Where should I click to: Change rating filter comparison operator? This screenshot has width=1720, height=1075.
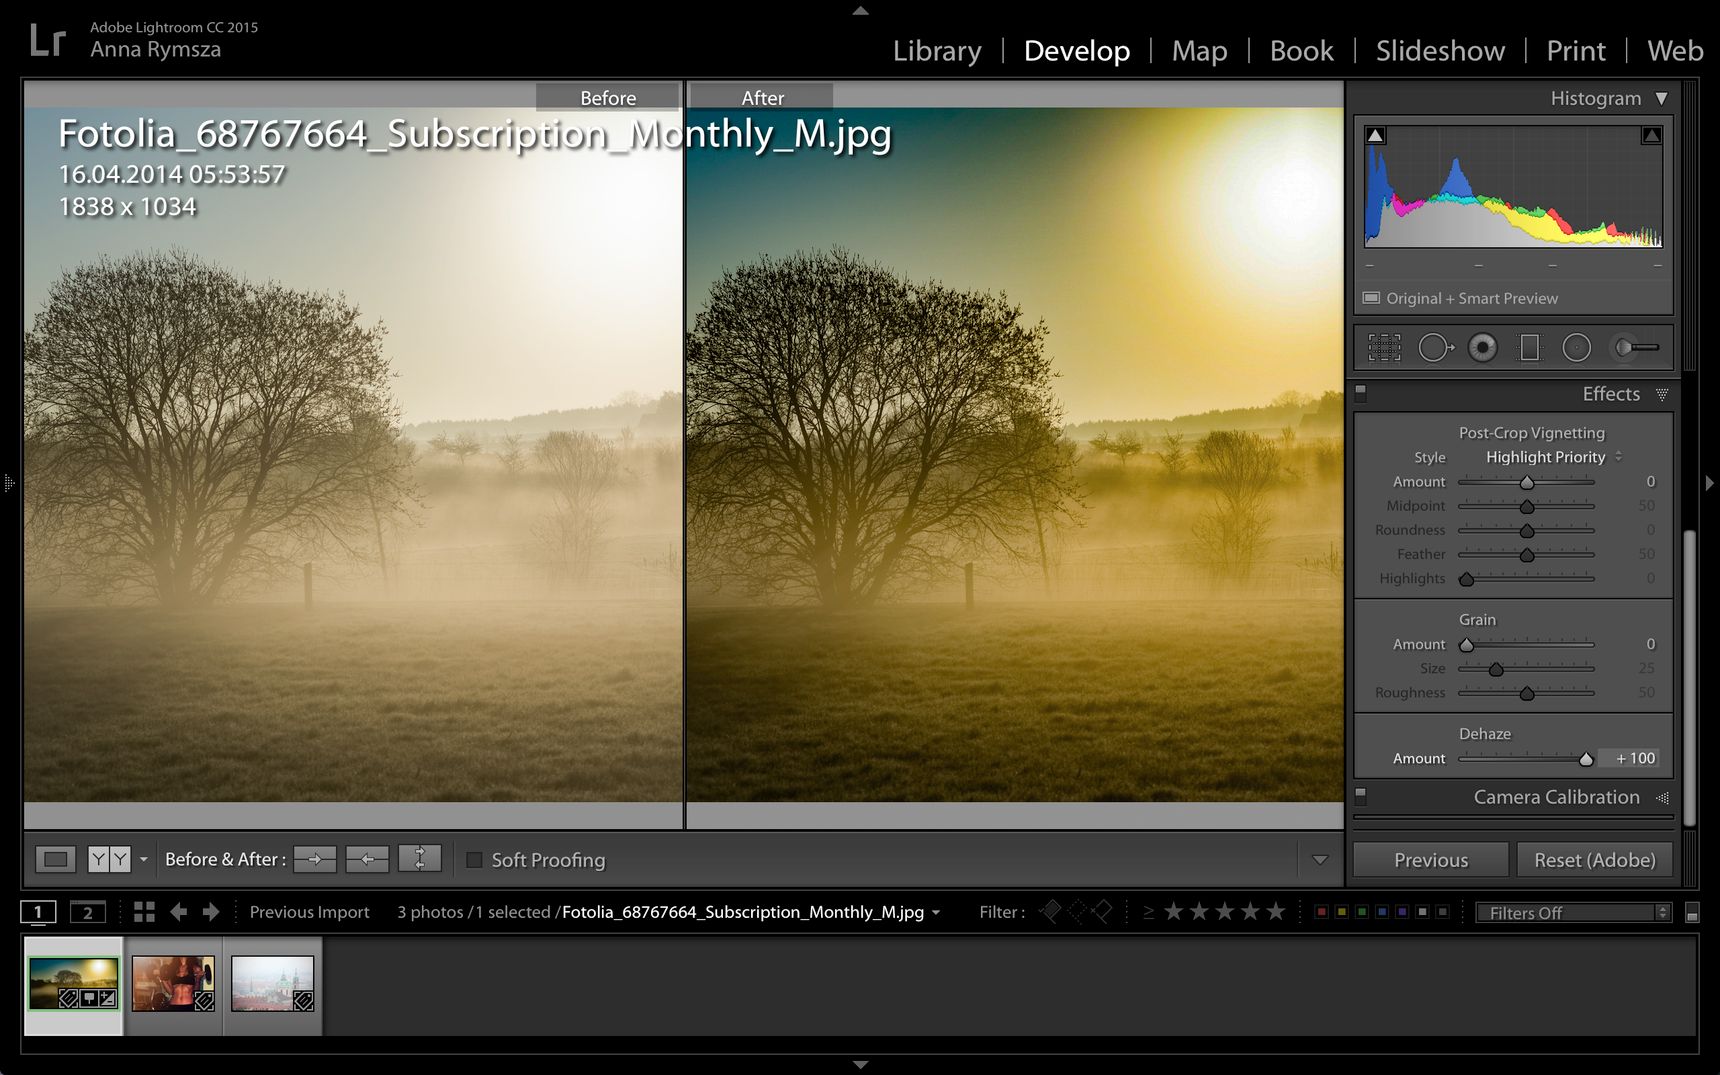pos(1148,912)
